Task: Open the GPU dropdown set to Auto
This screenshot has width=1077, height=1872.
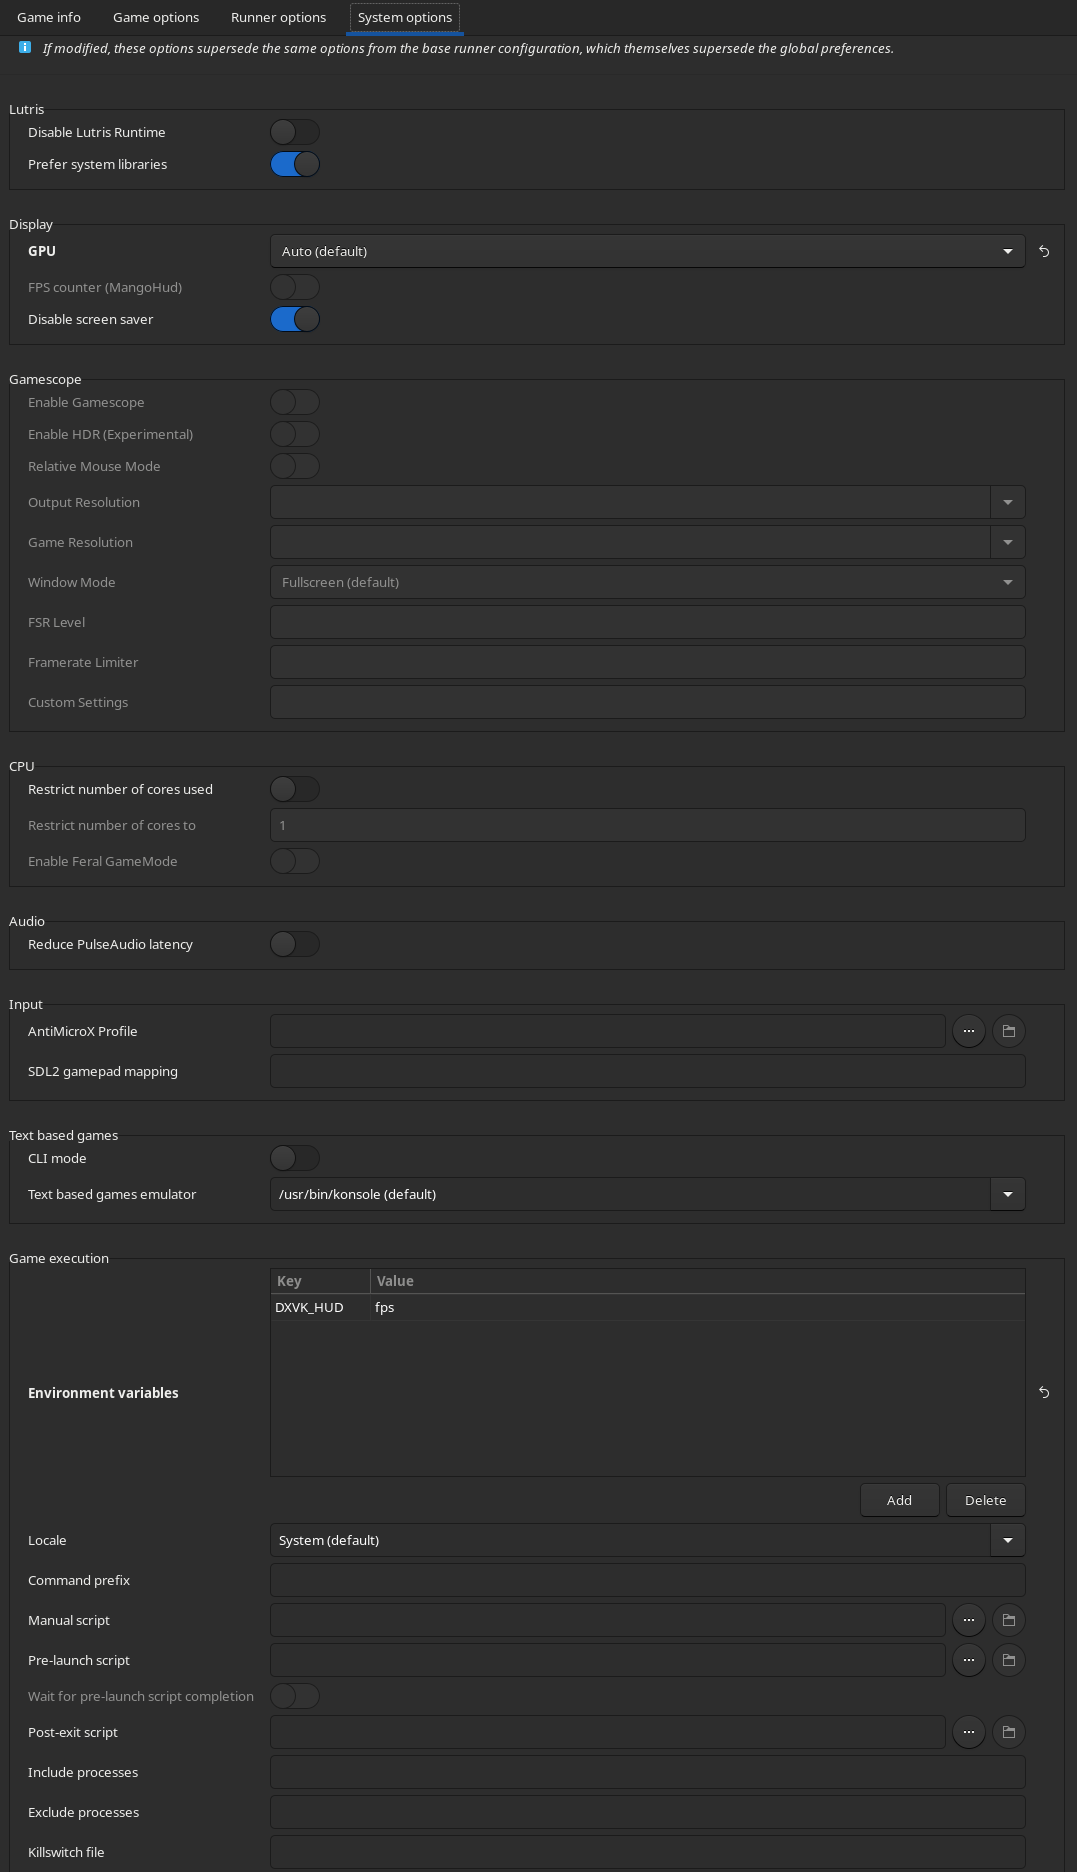Action: tap(648, 251)
